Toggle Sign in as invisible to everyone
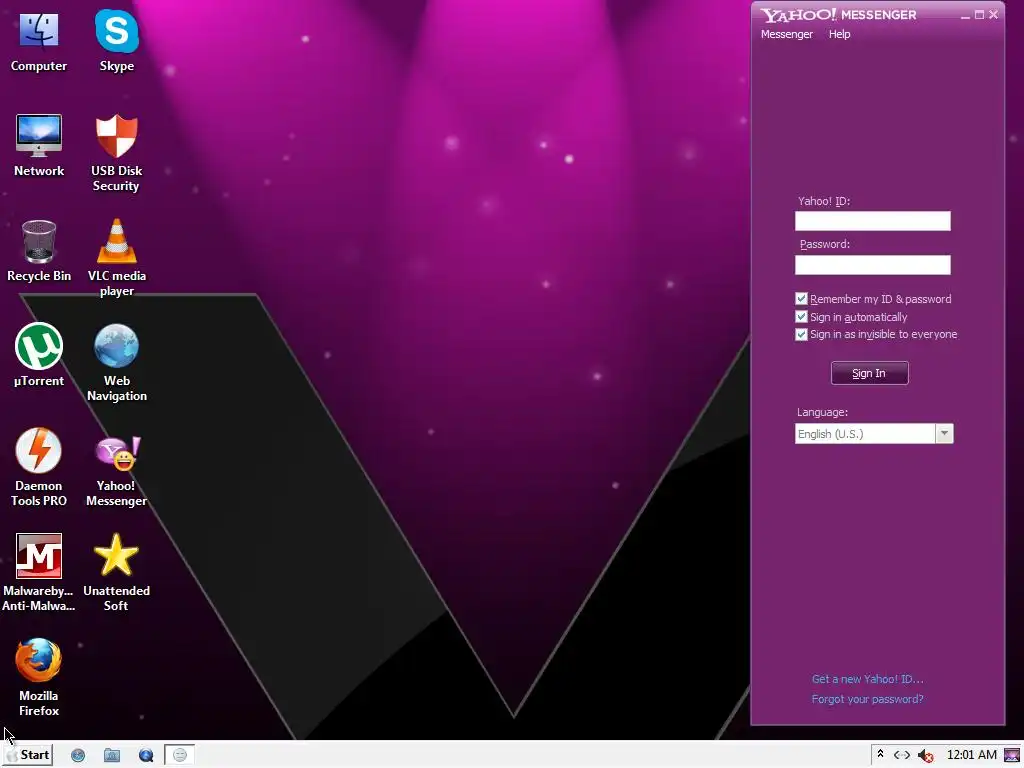This screenshot has width=1024, height=768. pos(801,334)
